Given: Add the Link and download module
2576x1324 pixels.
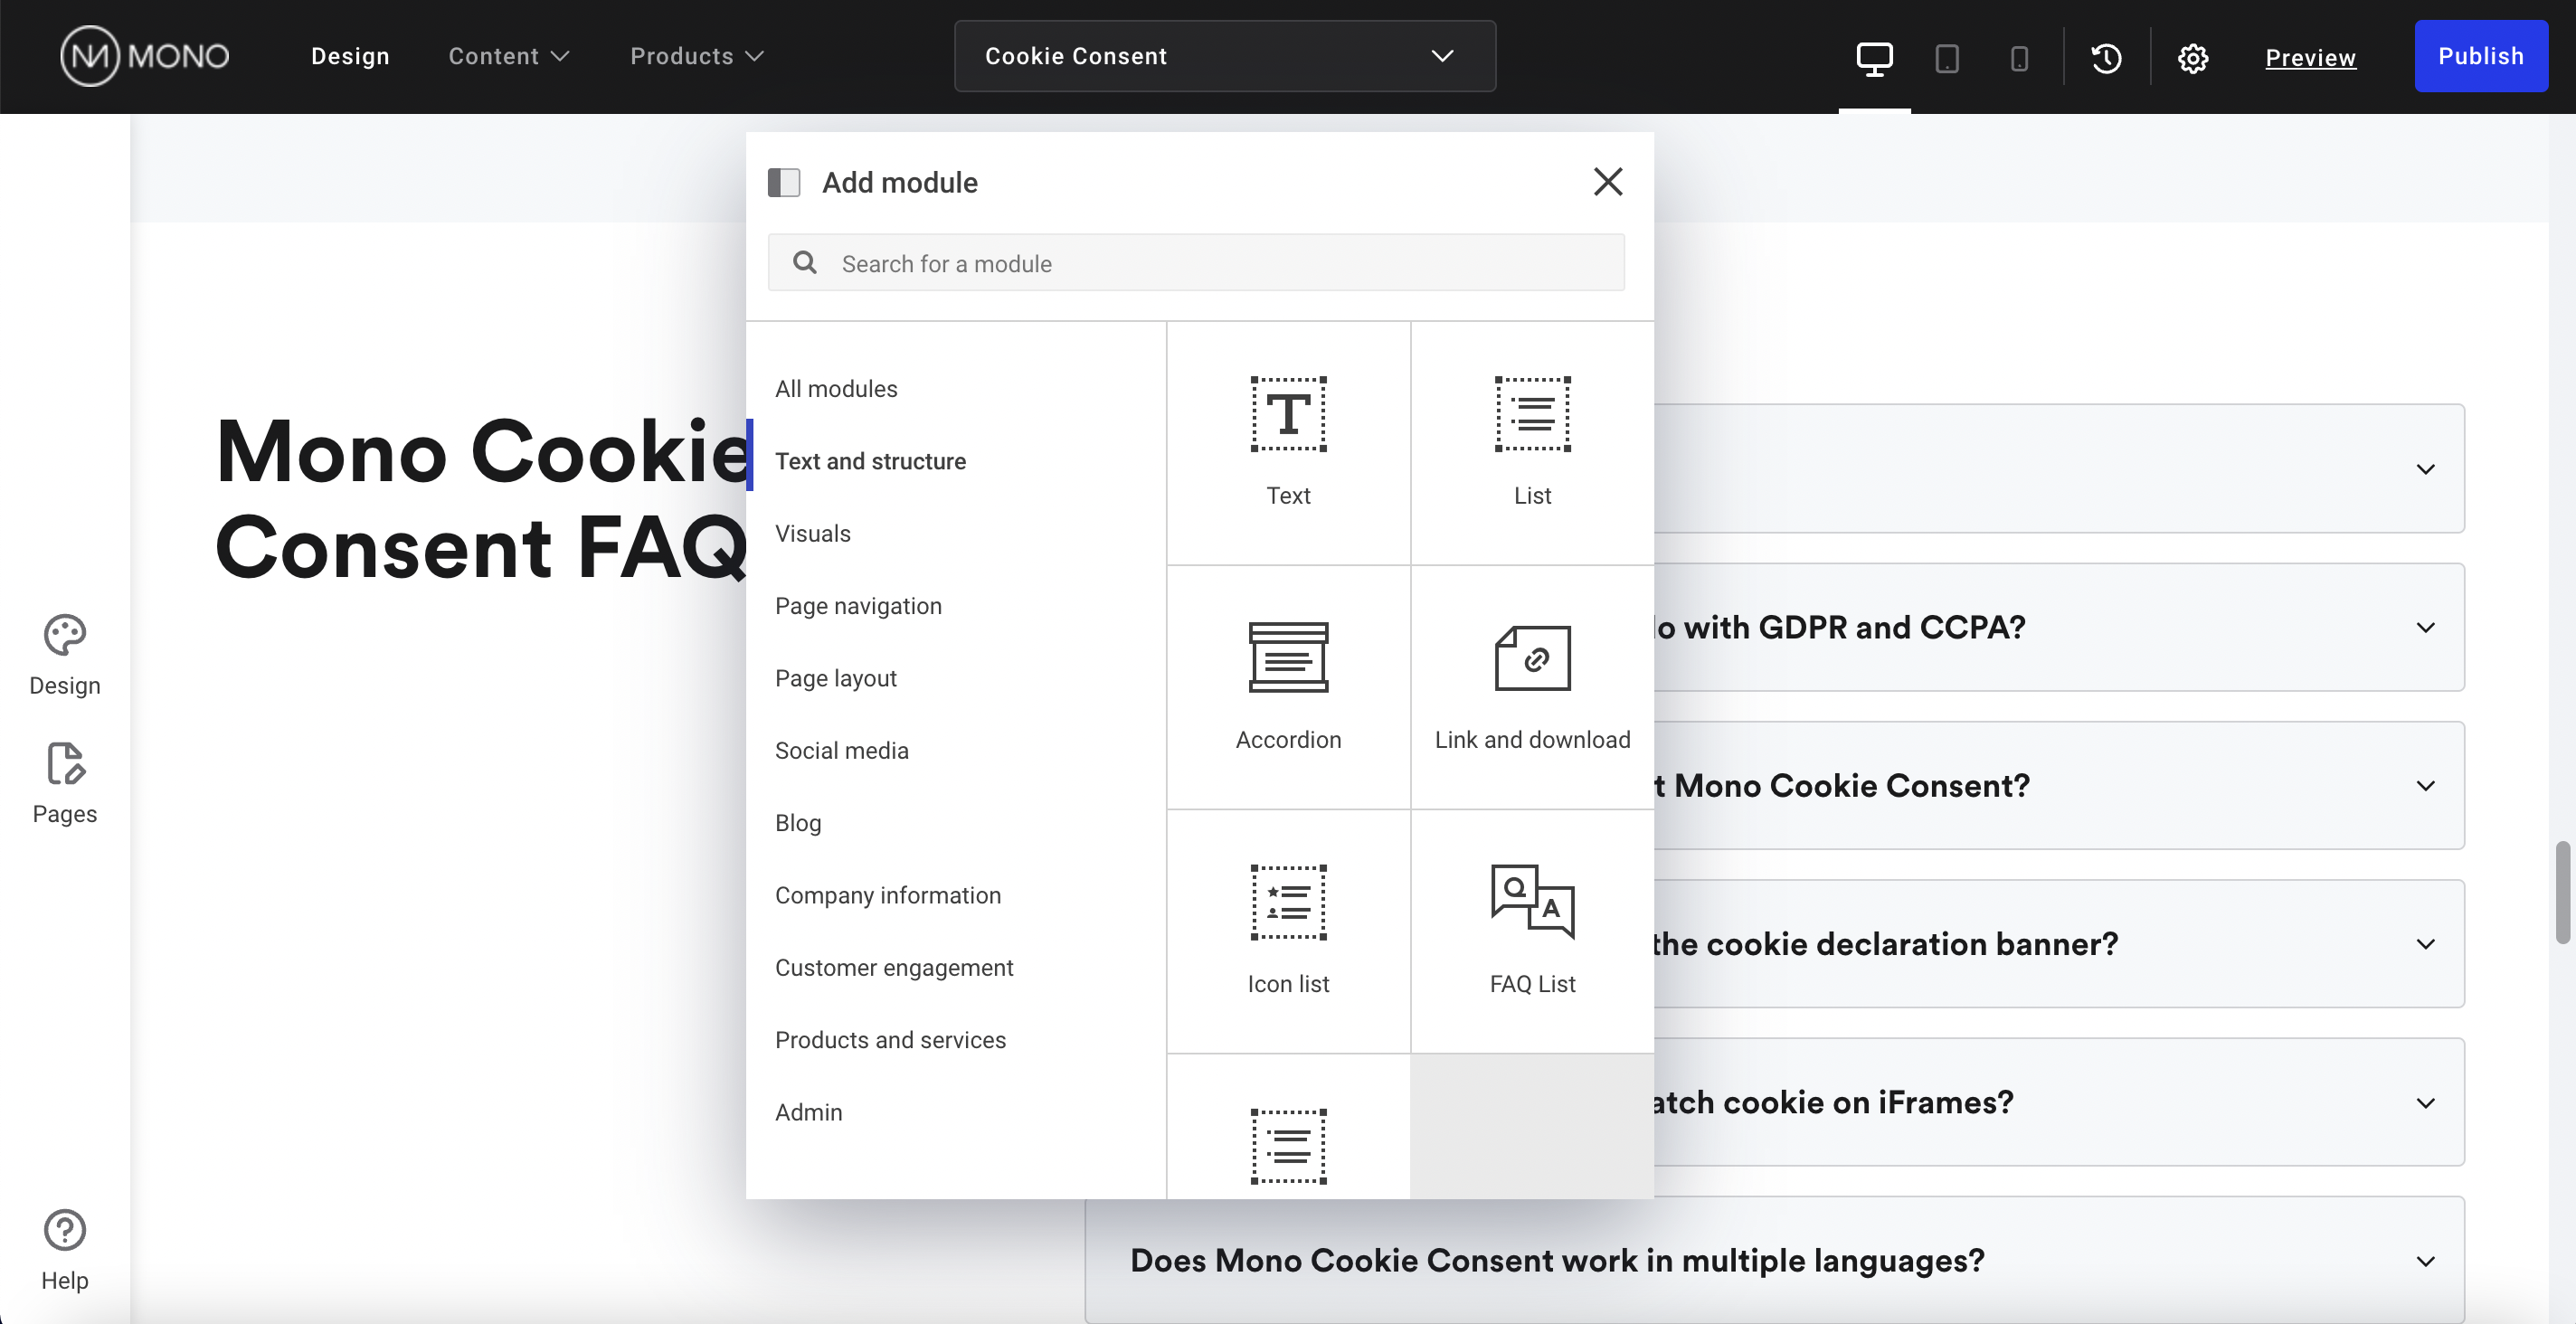Looking at the screenshot, I should (1532, 687).
